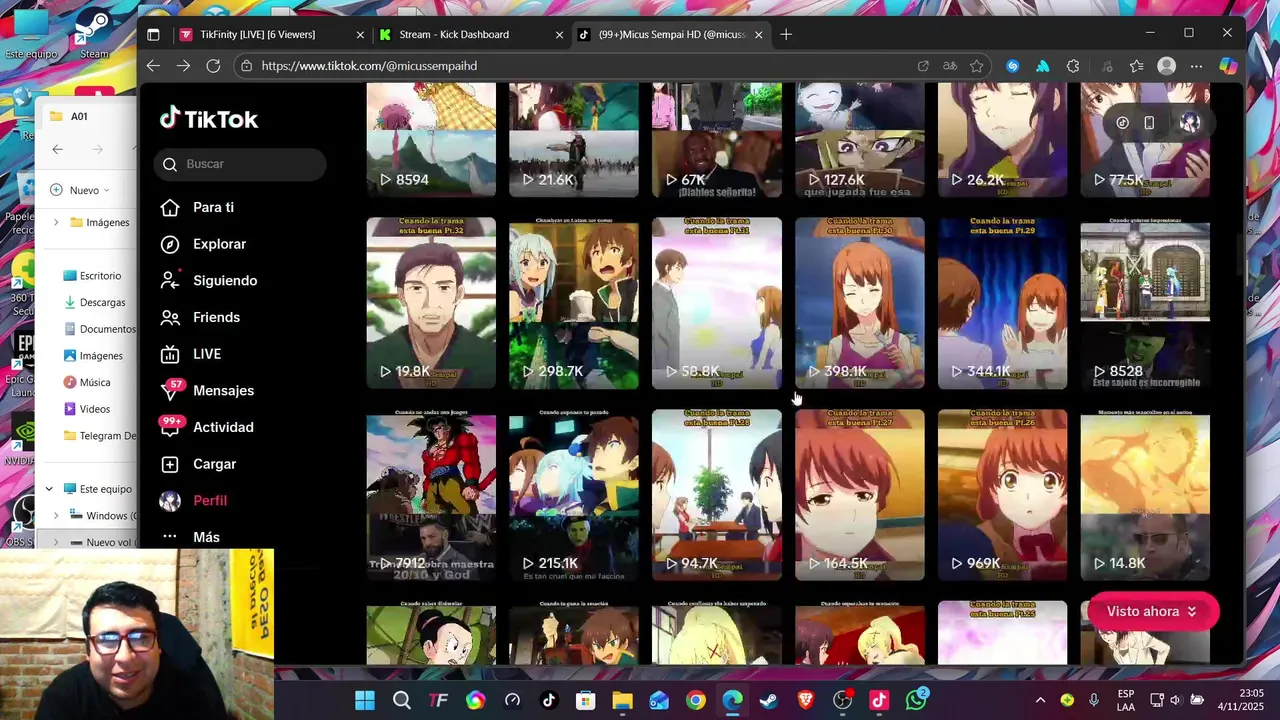The width and height of the screenshot is (1280, 720).
Task: Expand Imágenes folder in File Explorer tree
Action: tap(56, 222)
